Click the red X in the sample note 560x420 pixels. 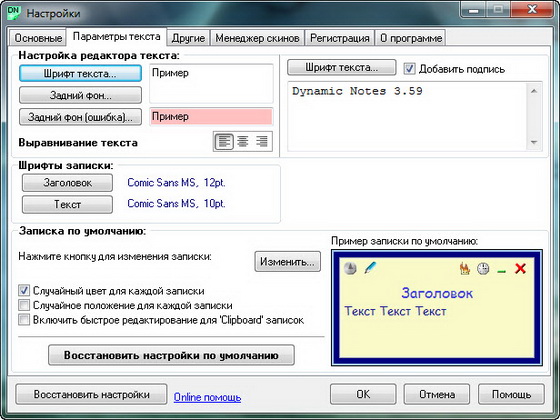click(x=520, y=268)
